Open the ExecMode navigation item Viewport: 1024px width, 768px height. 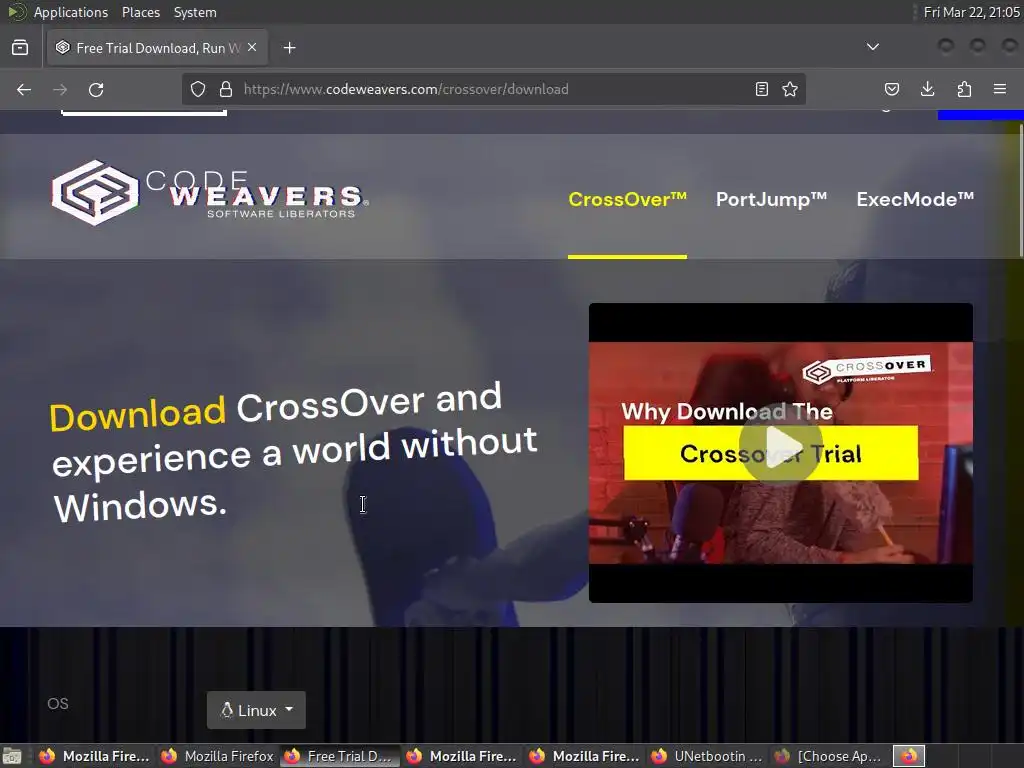point(915,199)
